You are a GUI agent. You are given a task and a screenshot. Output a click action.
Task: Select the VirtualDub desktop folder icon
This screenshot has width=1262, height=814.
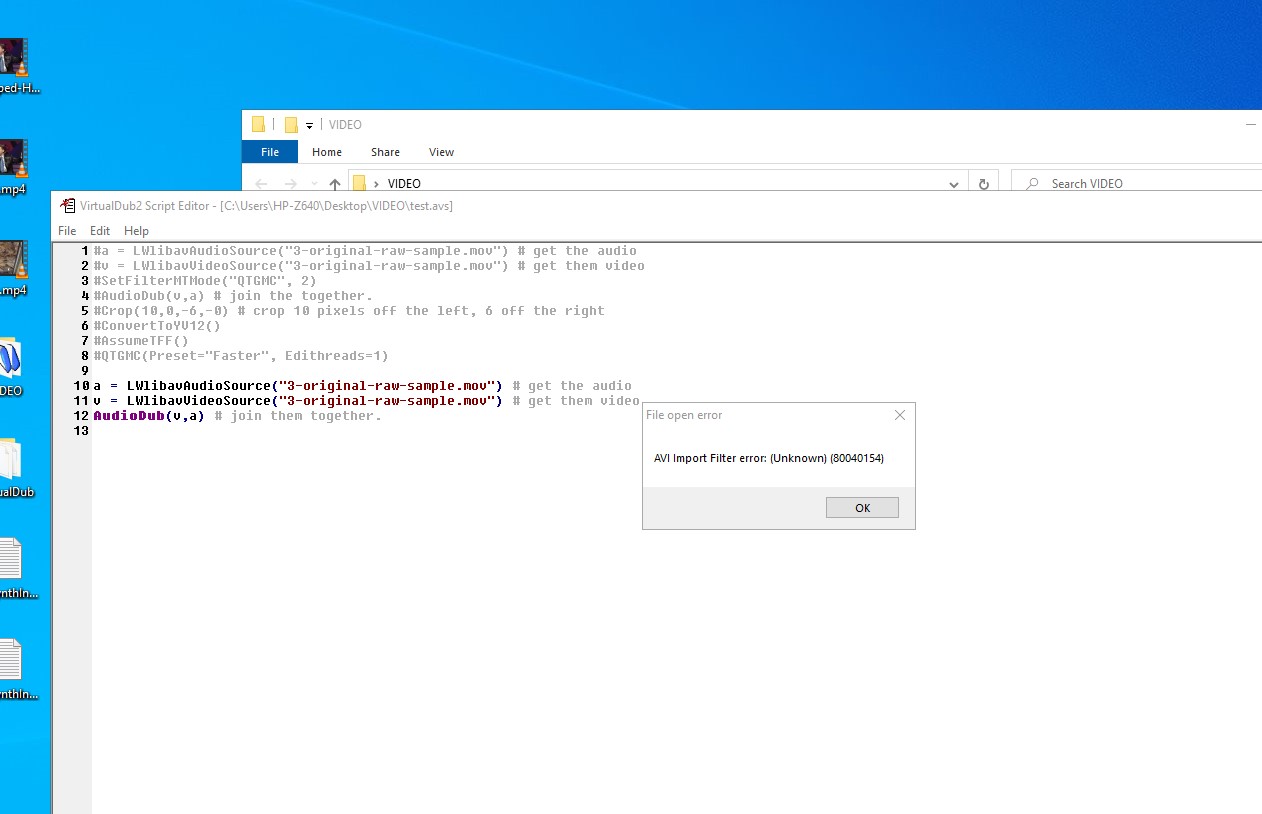10,460
